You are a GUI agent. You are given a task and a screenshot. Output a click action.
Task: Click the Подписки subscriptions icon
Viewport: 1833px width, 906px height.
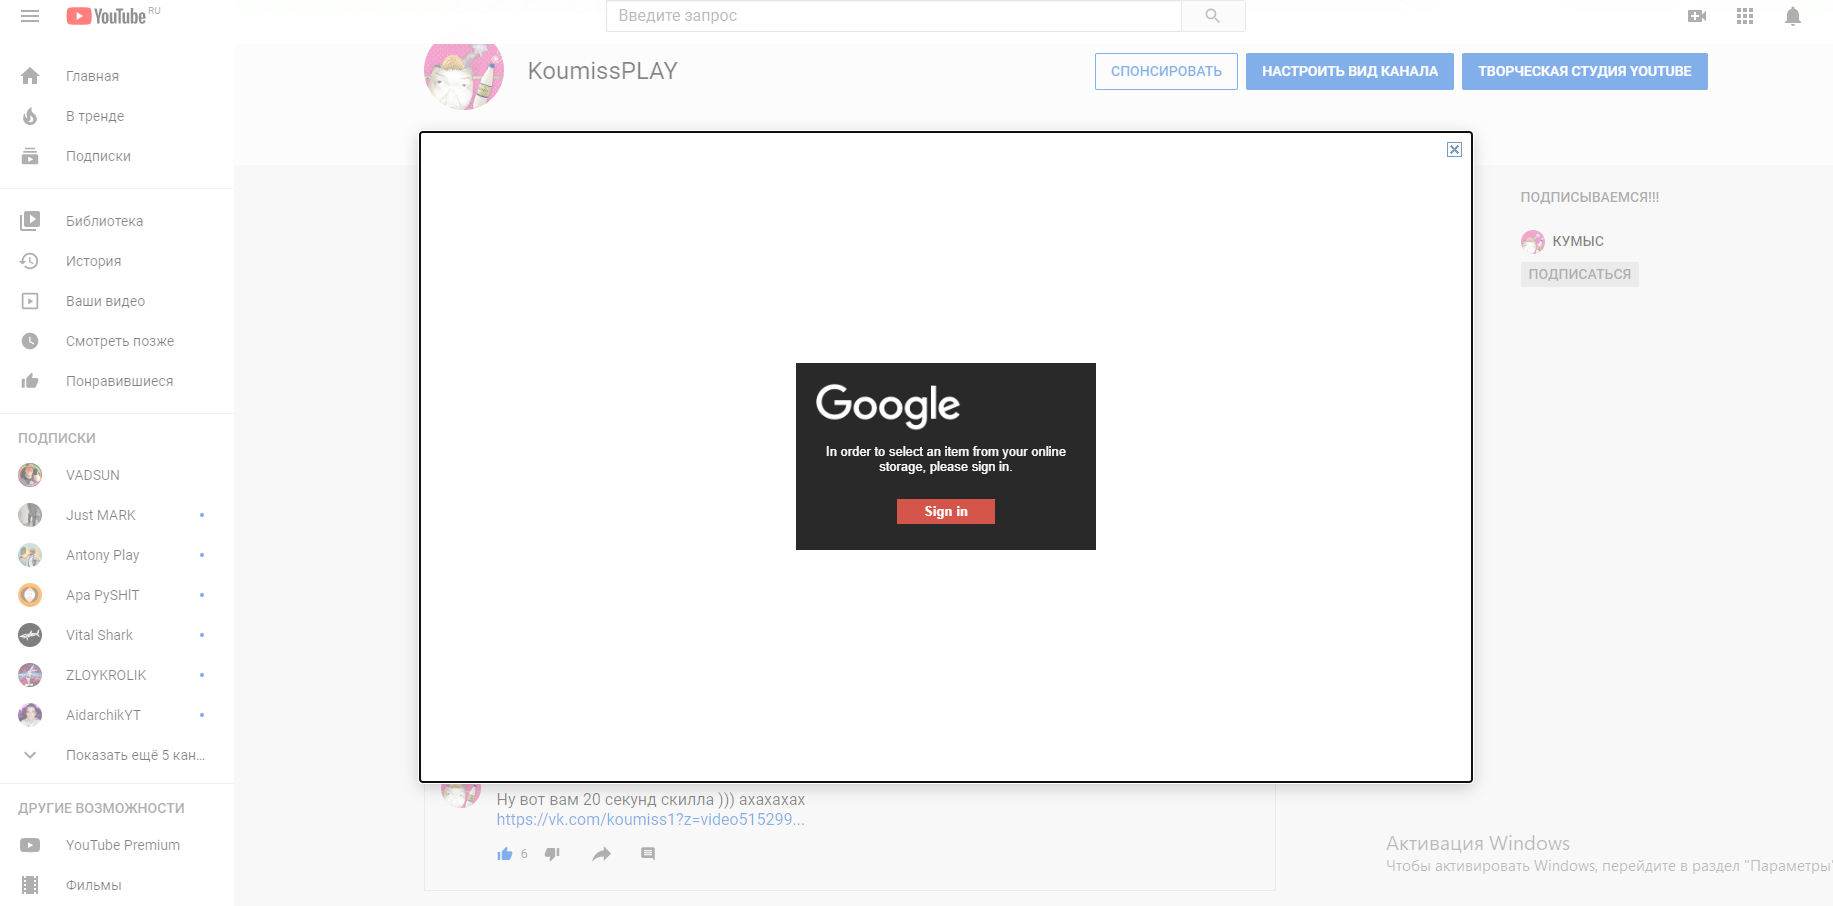(x=30, y=156)
